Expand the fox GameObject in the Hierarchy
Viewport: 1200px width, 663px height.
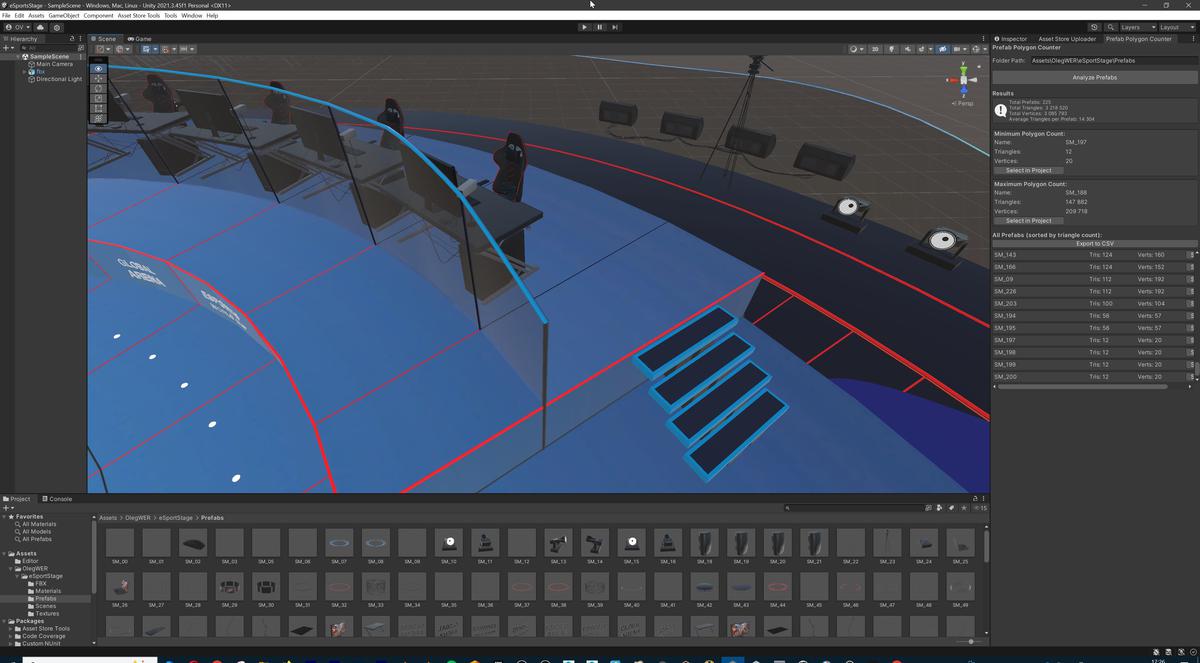click(24, 71)
